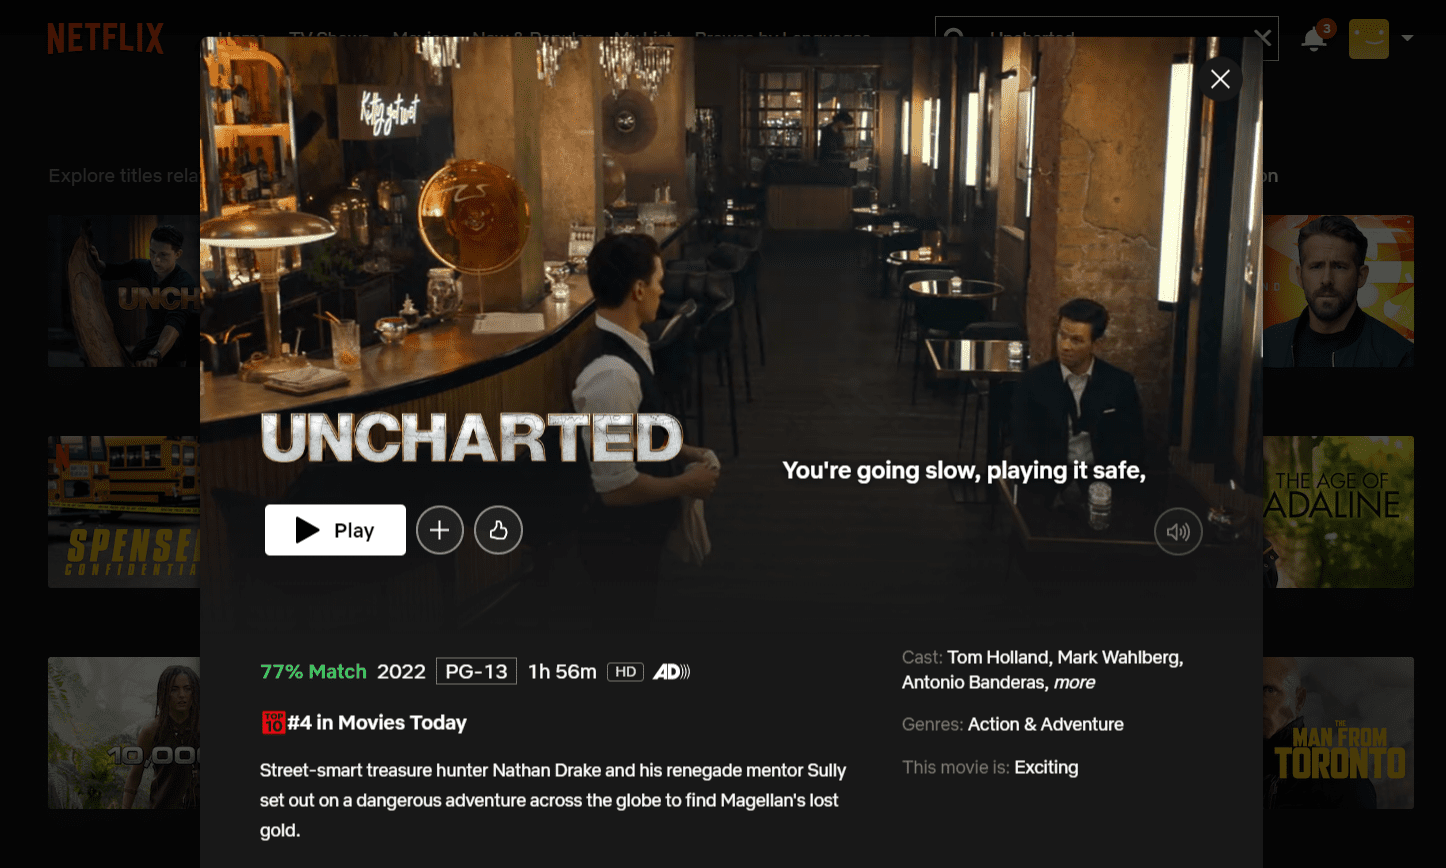Mute the trailer audio

(x=1178, y=532)
